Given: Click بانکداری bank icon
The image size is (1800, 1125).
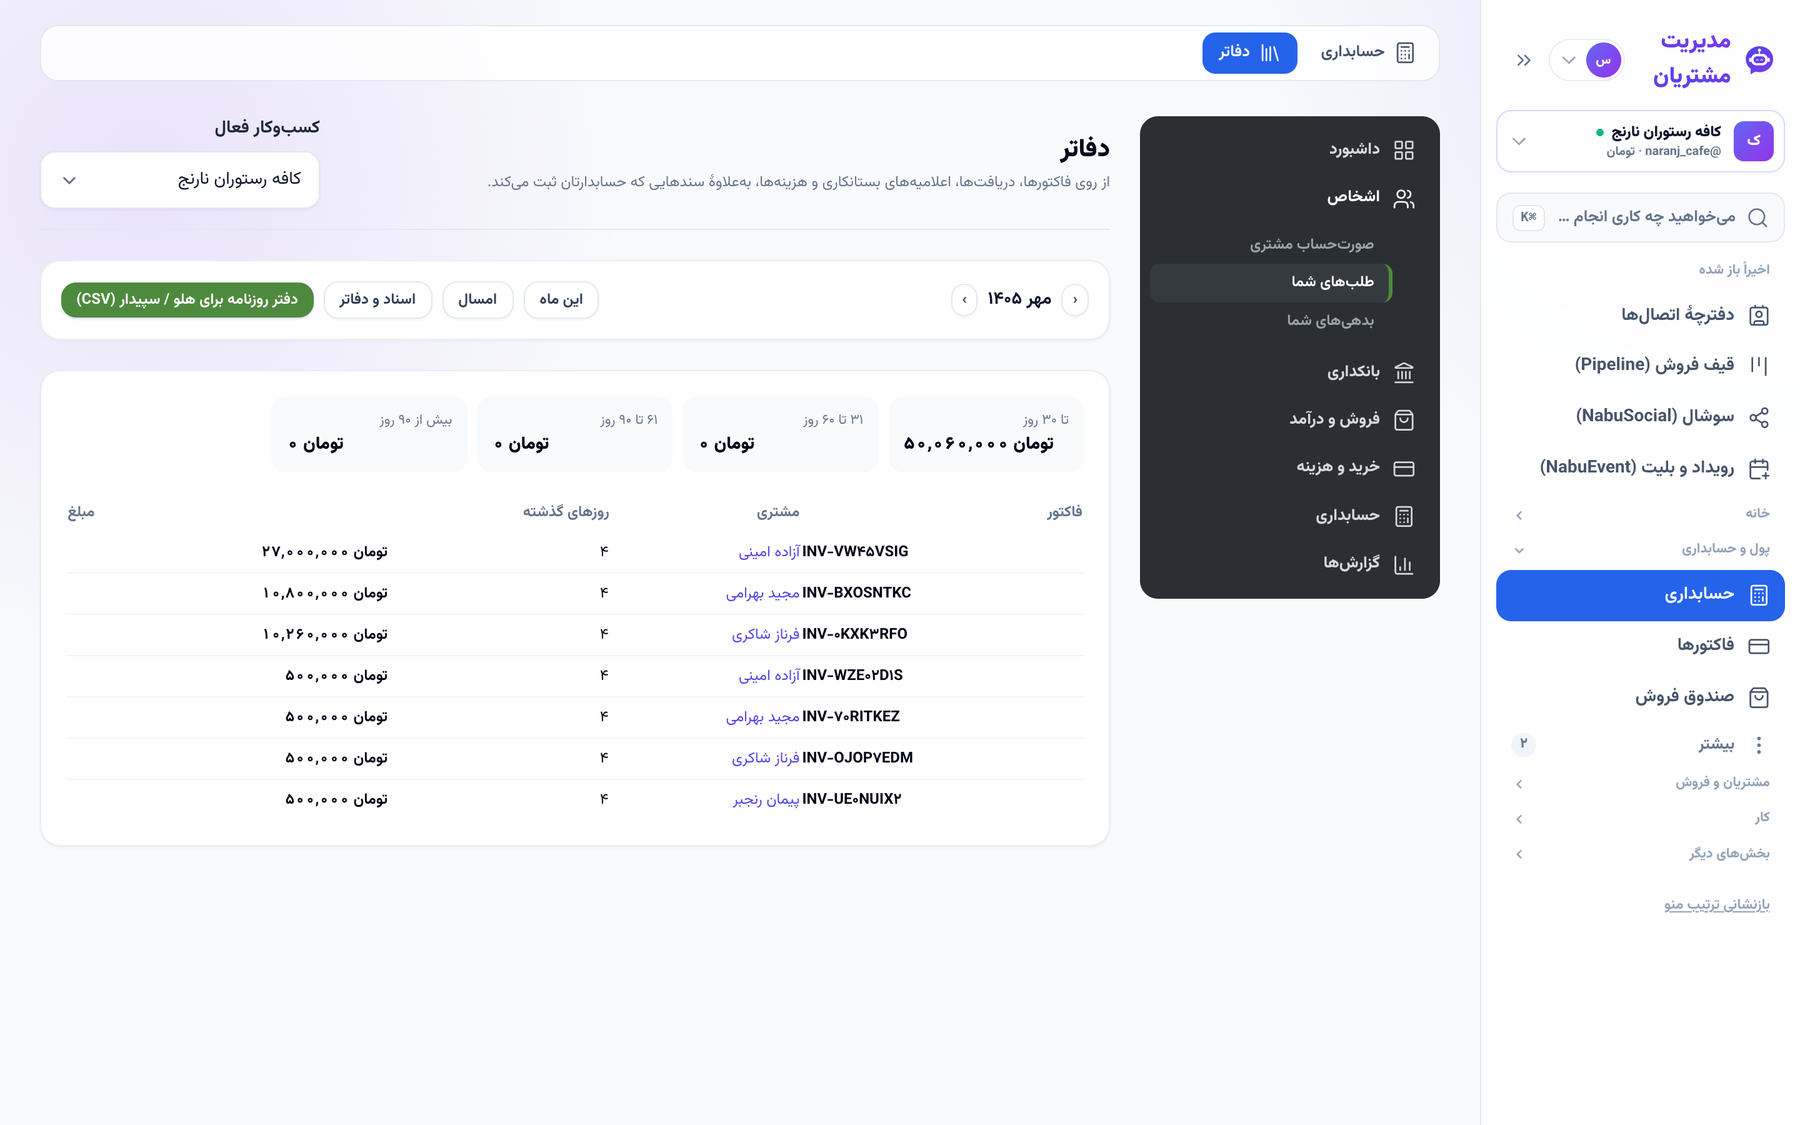Looking at the screenshot, I should [x=1404, y=372].
